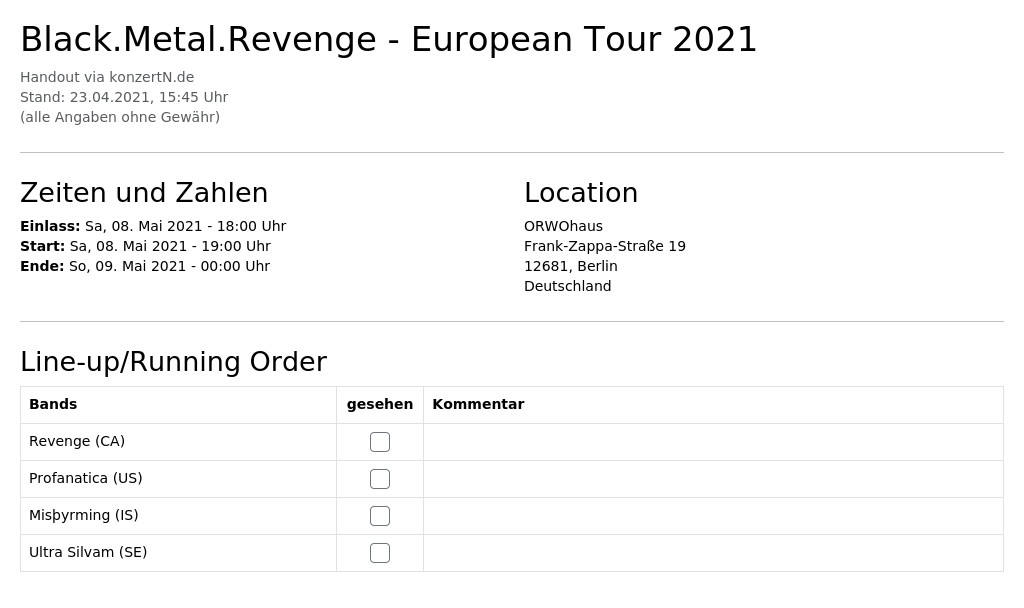Click the 'Handout via konzertN.de' text
Image resolution: width=1024 pixels, height=608 pixels.
pyautogui.click(x=107, y=77)
